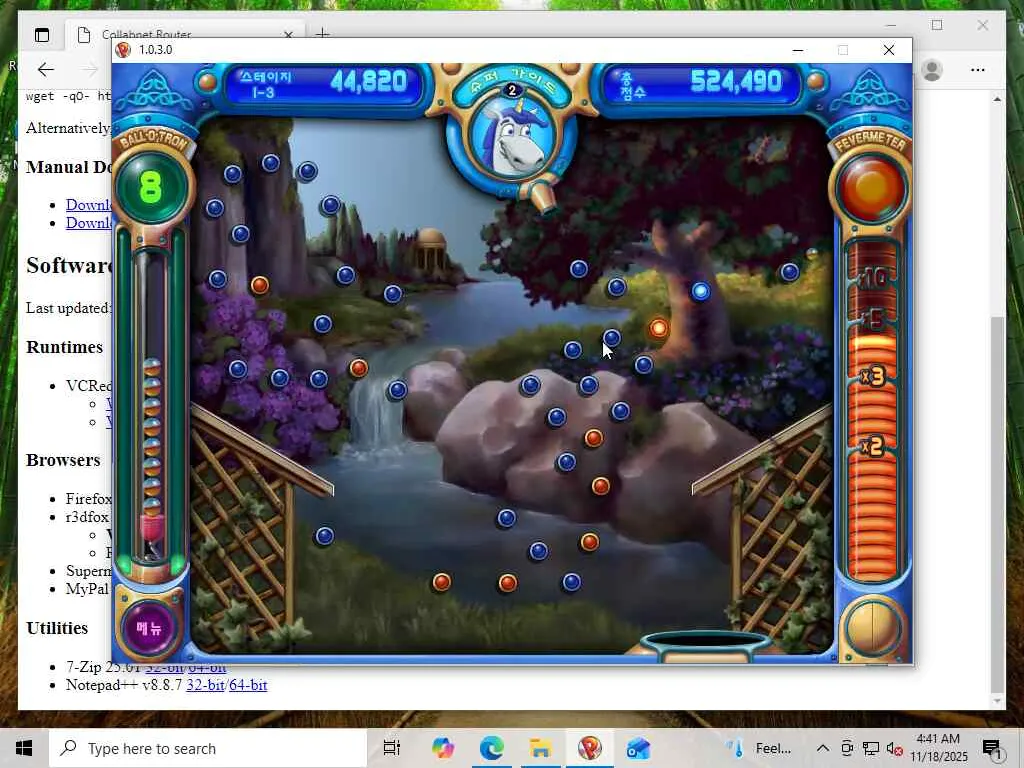Image resolution: width=1024 pixels, height=768 pixels.
Task: Minimize the 1.0.3.0 game window
Action: (x=797, y=50)
